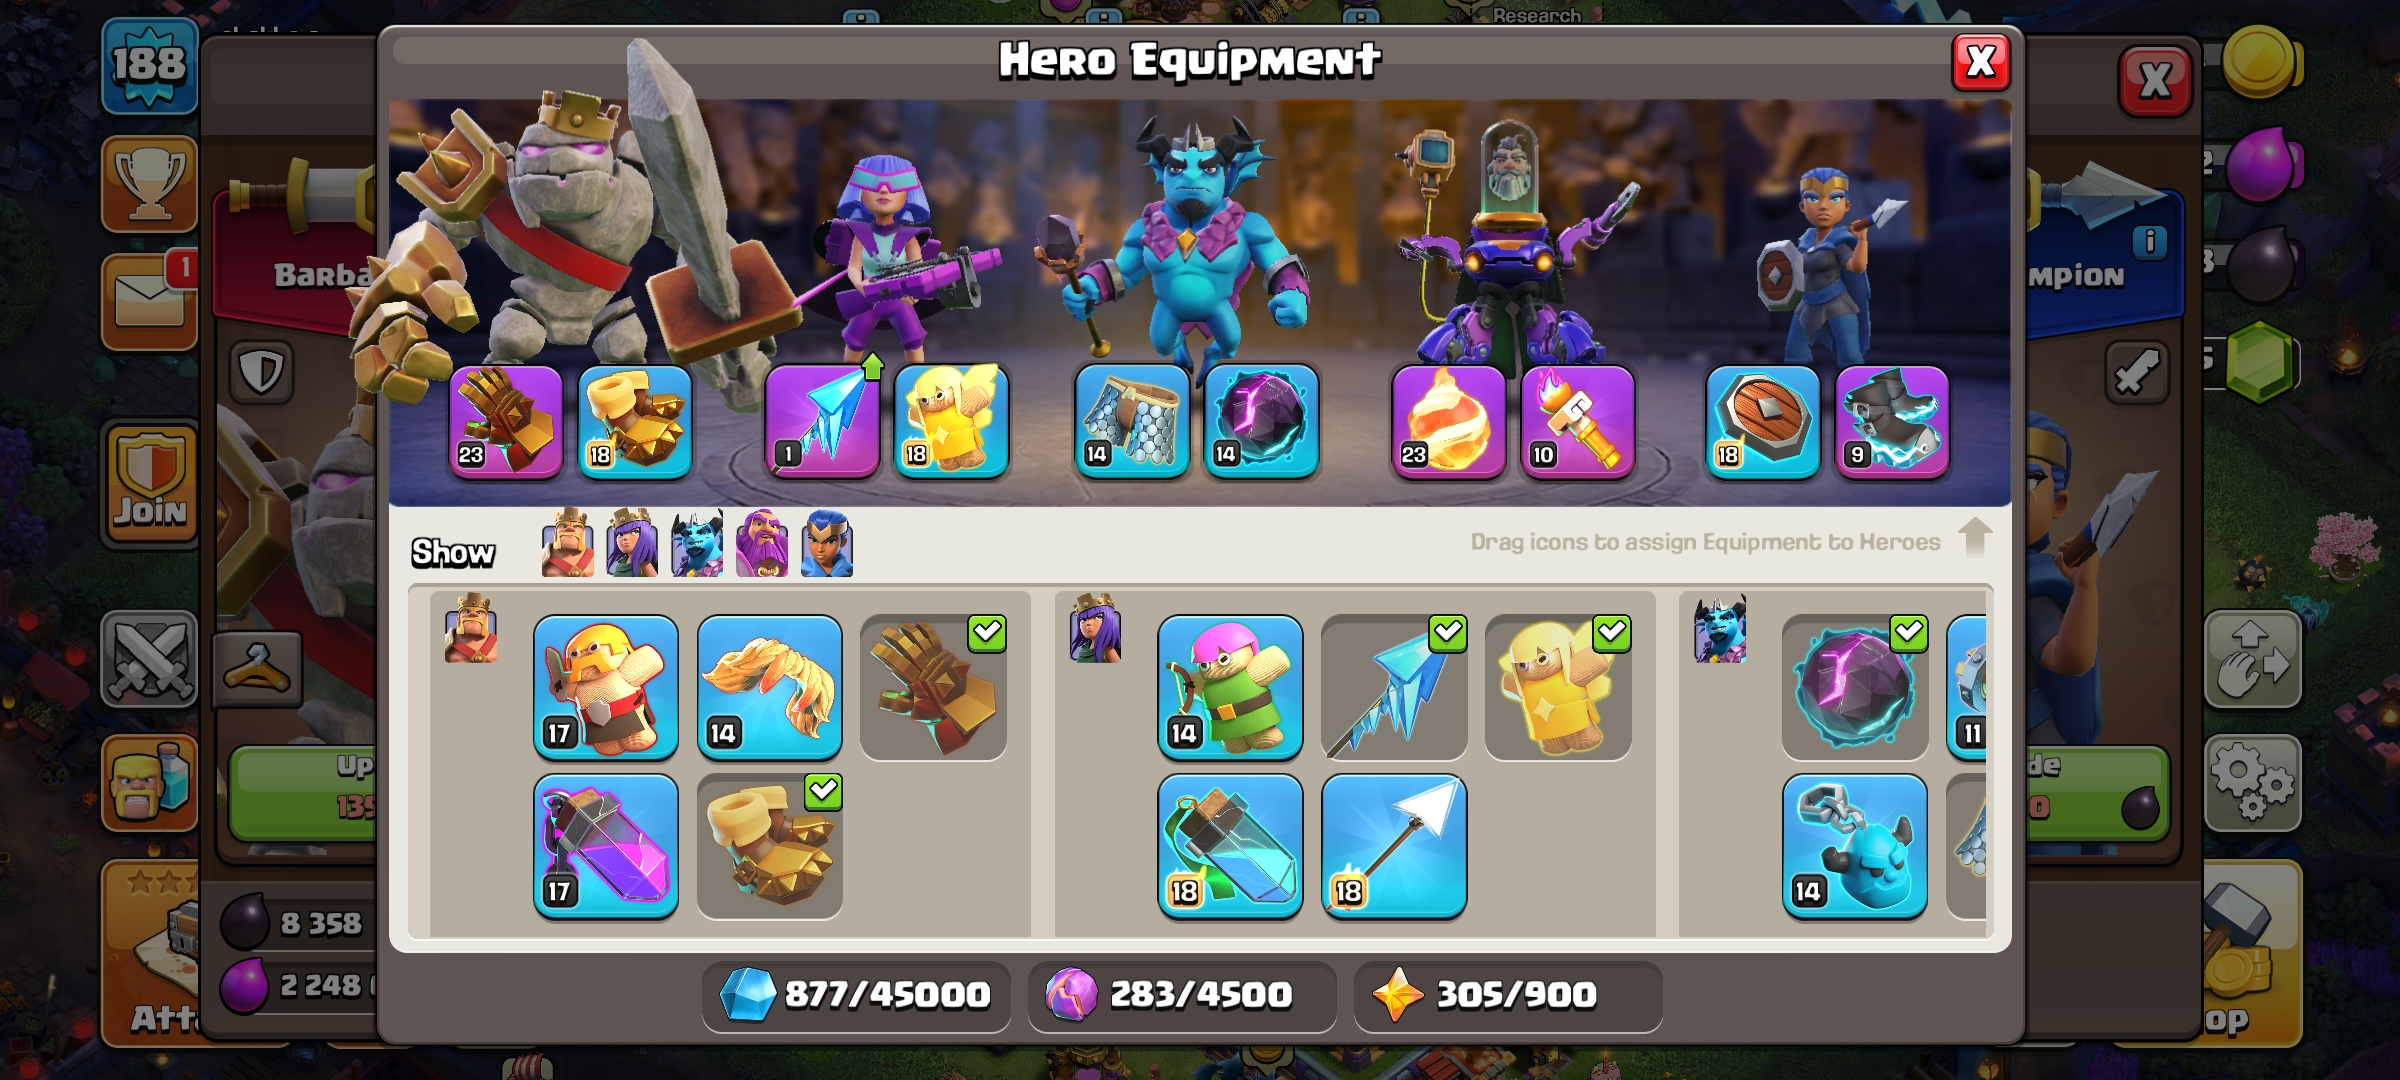Click the 877/45000 shiny ore counter
Image resolution: width=2400 pixels, height=1080 pixels.
856,995
